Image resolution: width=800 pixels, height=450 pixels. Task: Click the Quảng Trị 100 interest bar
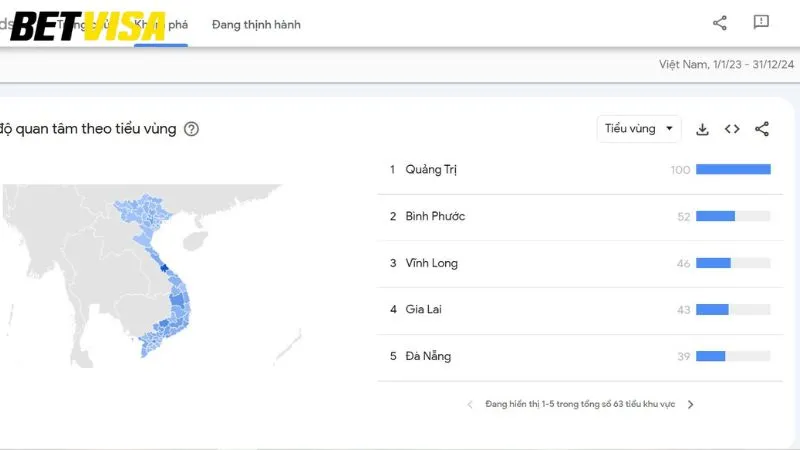coord(733,169)
